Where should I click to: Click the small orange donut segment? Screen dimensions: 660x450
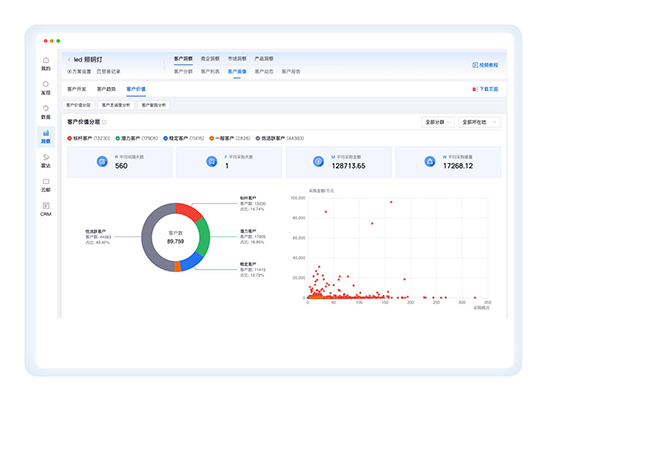178,266
